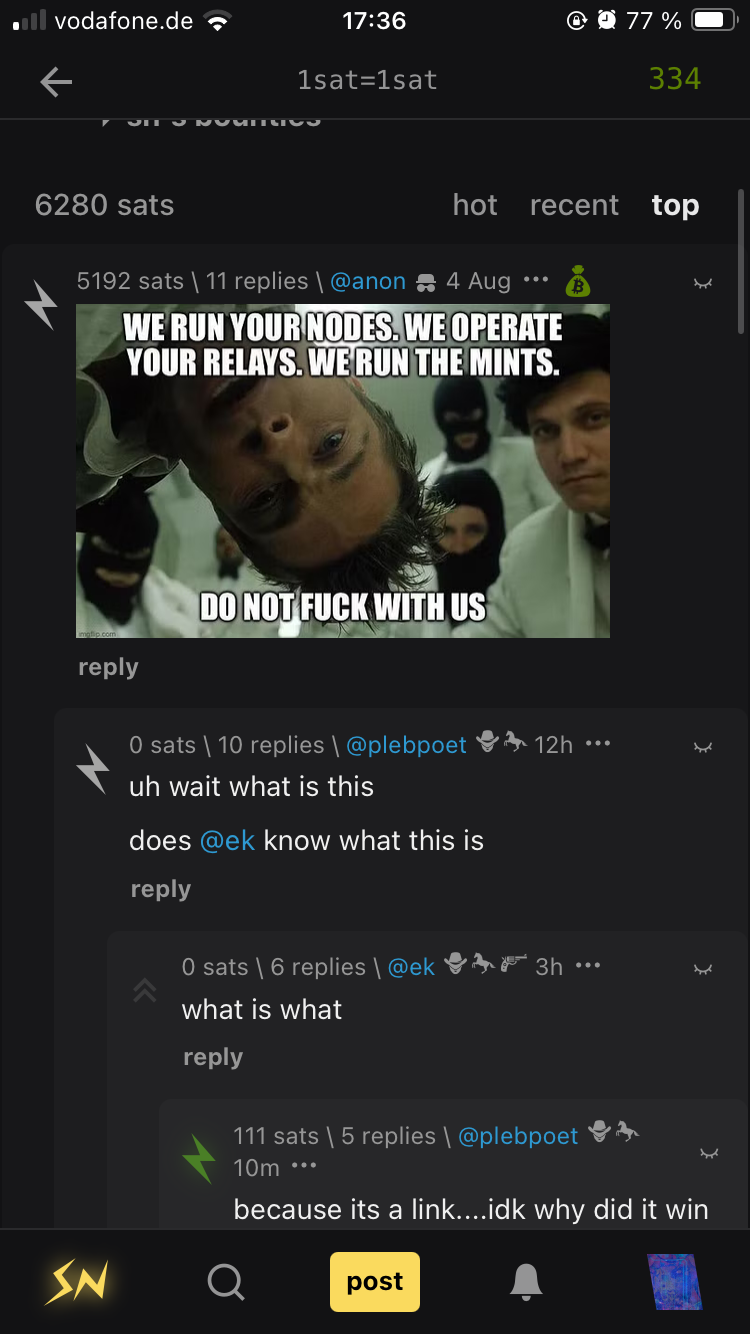
Task: Zap plebpoet's 111 sats comment with green bolt
Action: coord(198,1160)
